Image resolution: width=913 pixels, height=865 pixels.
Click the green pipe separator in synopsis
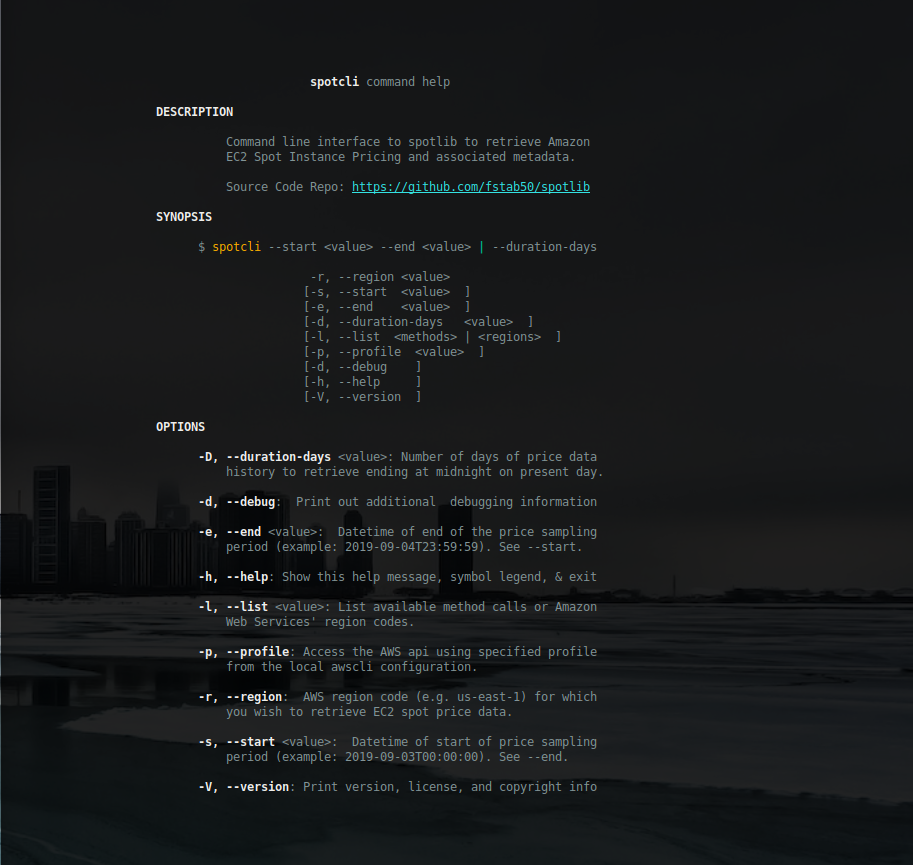(x=482, y=247)
